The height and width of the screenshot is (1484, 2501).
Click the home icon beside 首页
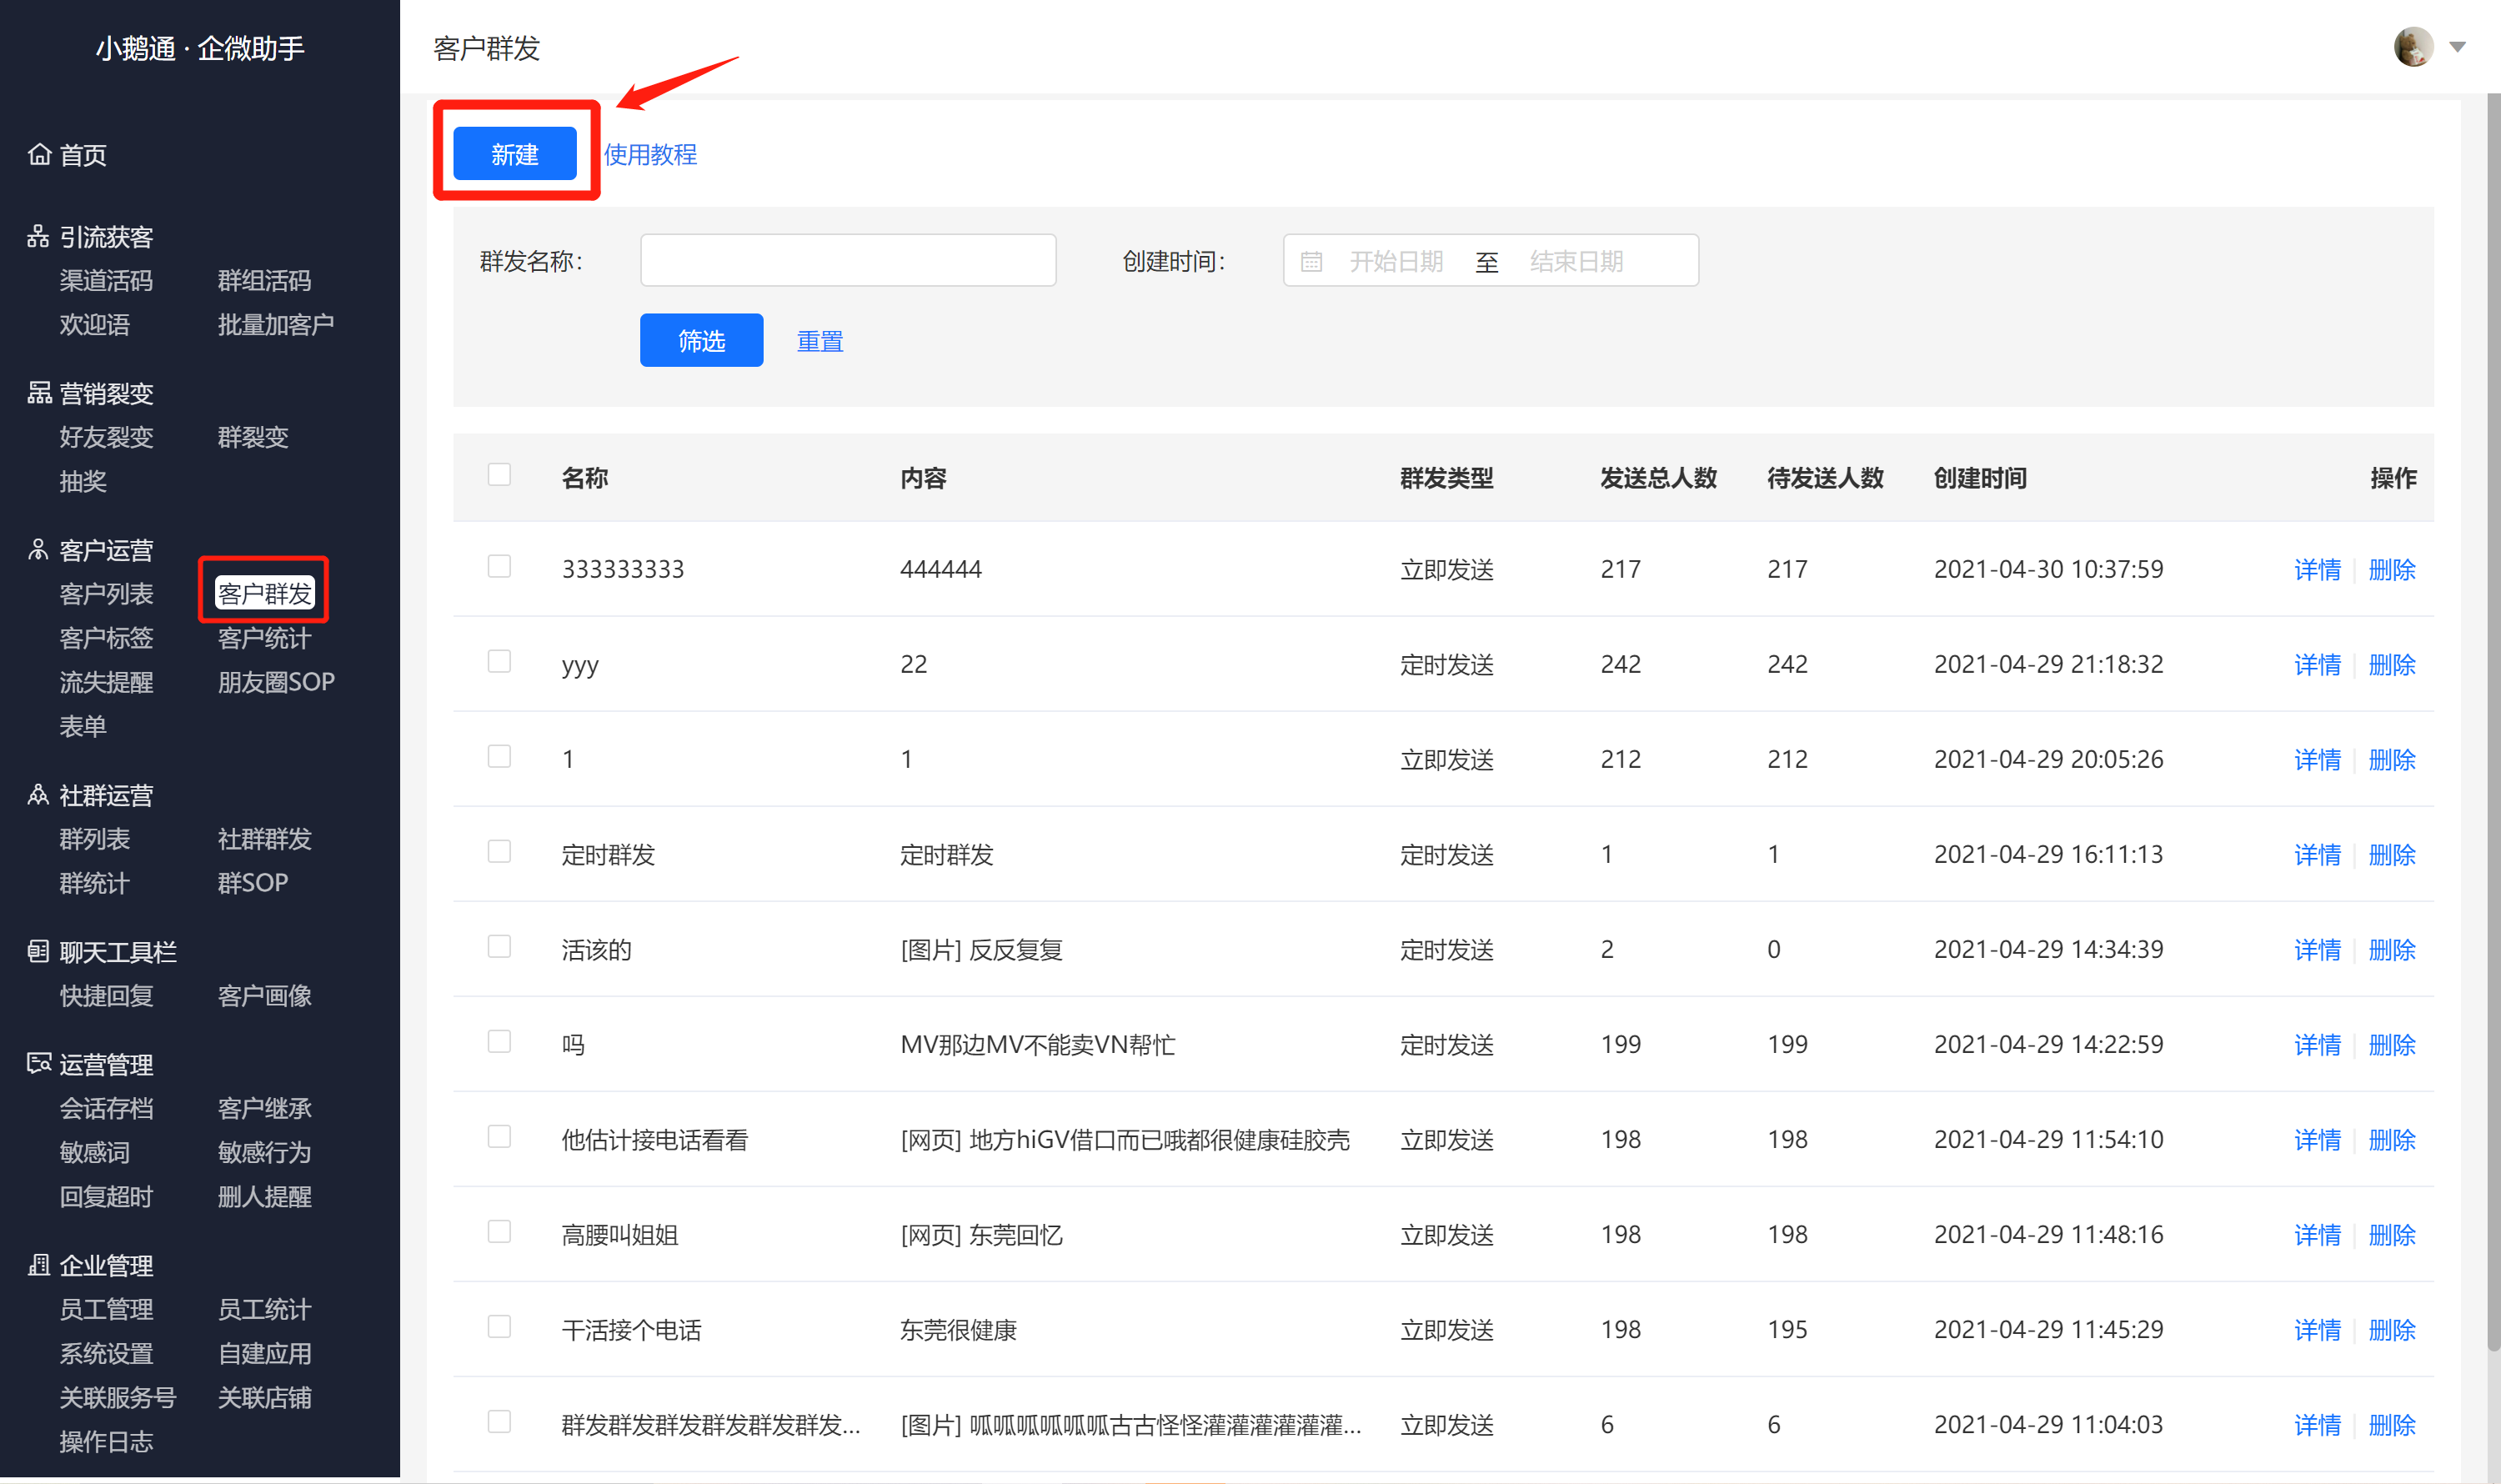pyautogui.click(x=39, y=154)
